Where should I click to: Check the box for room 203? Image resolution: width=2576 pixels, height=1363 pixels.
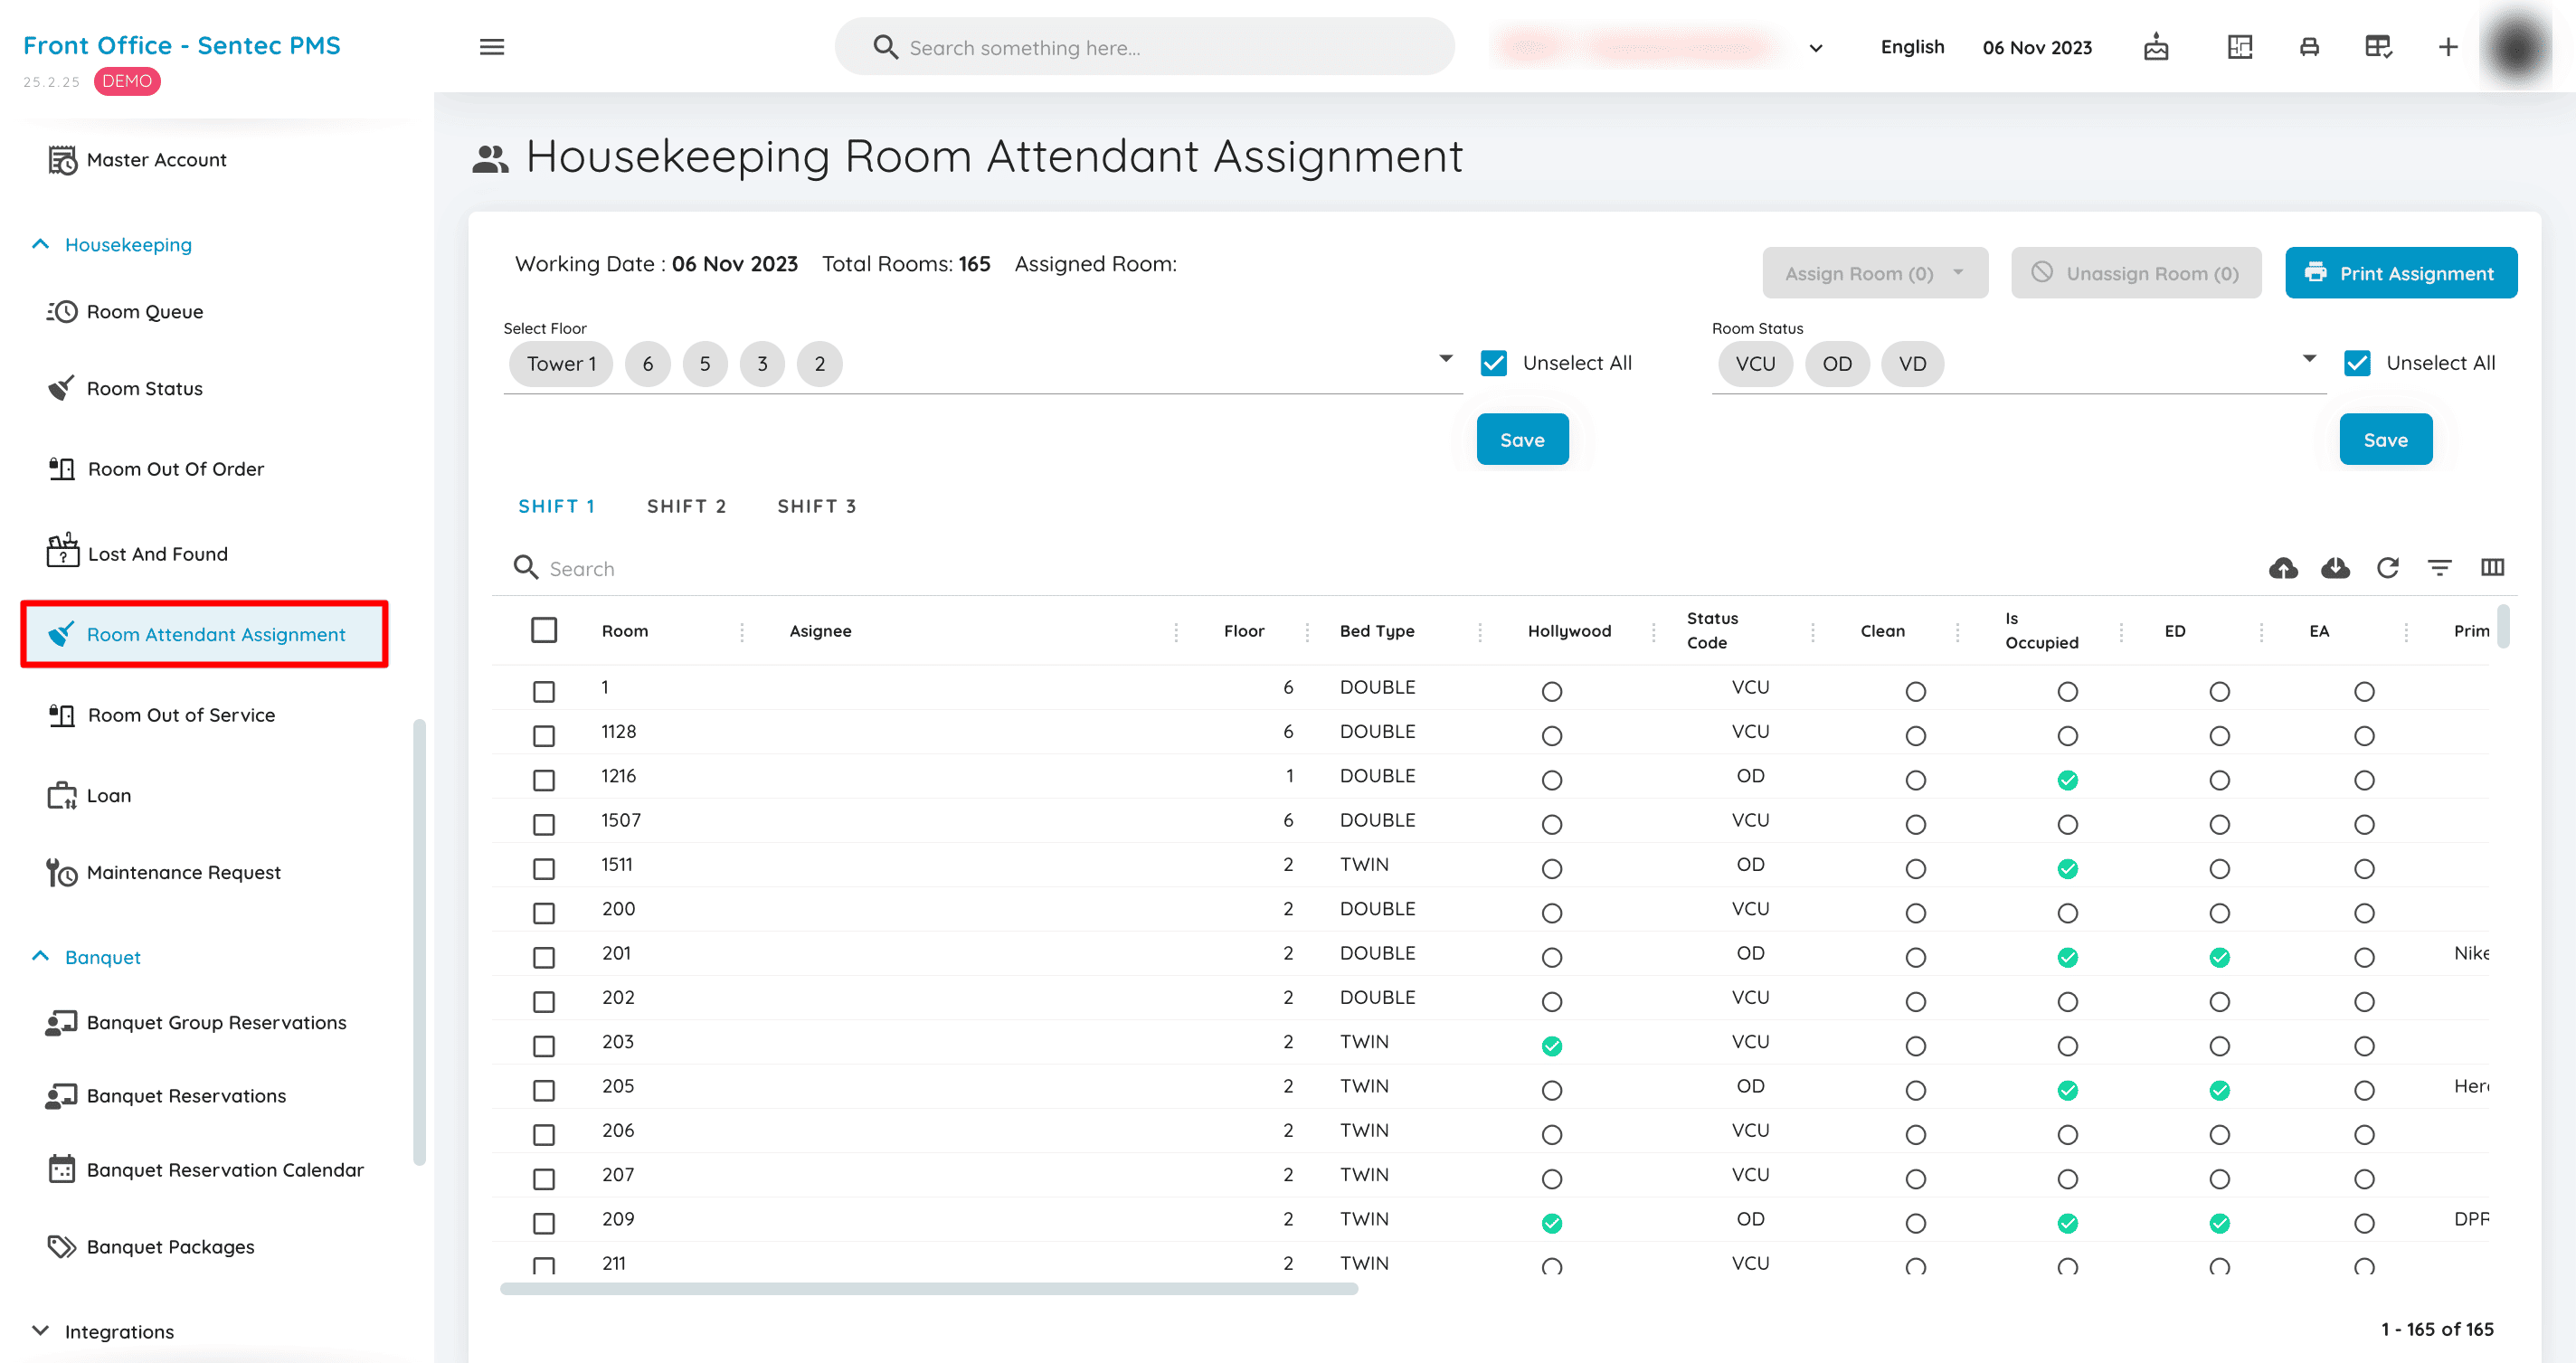544,1046
